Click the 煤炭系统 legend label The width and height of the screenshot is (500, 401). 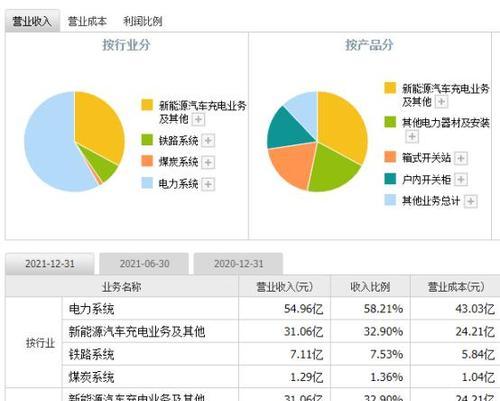(178, 162)
